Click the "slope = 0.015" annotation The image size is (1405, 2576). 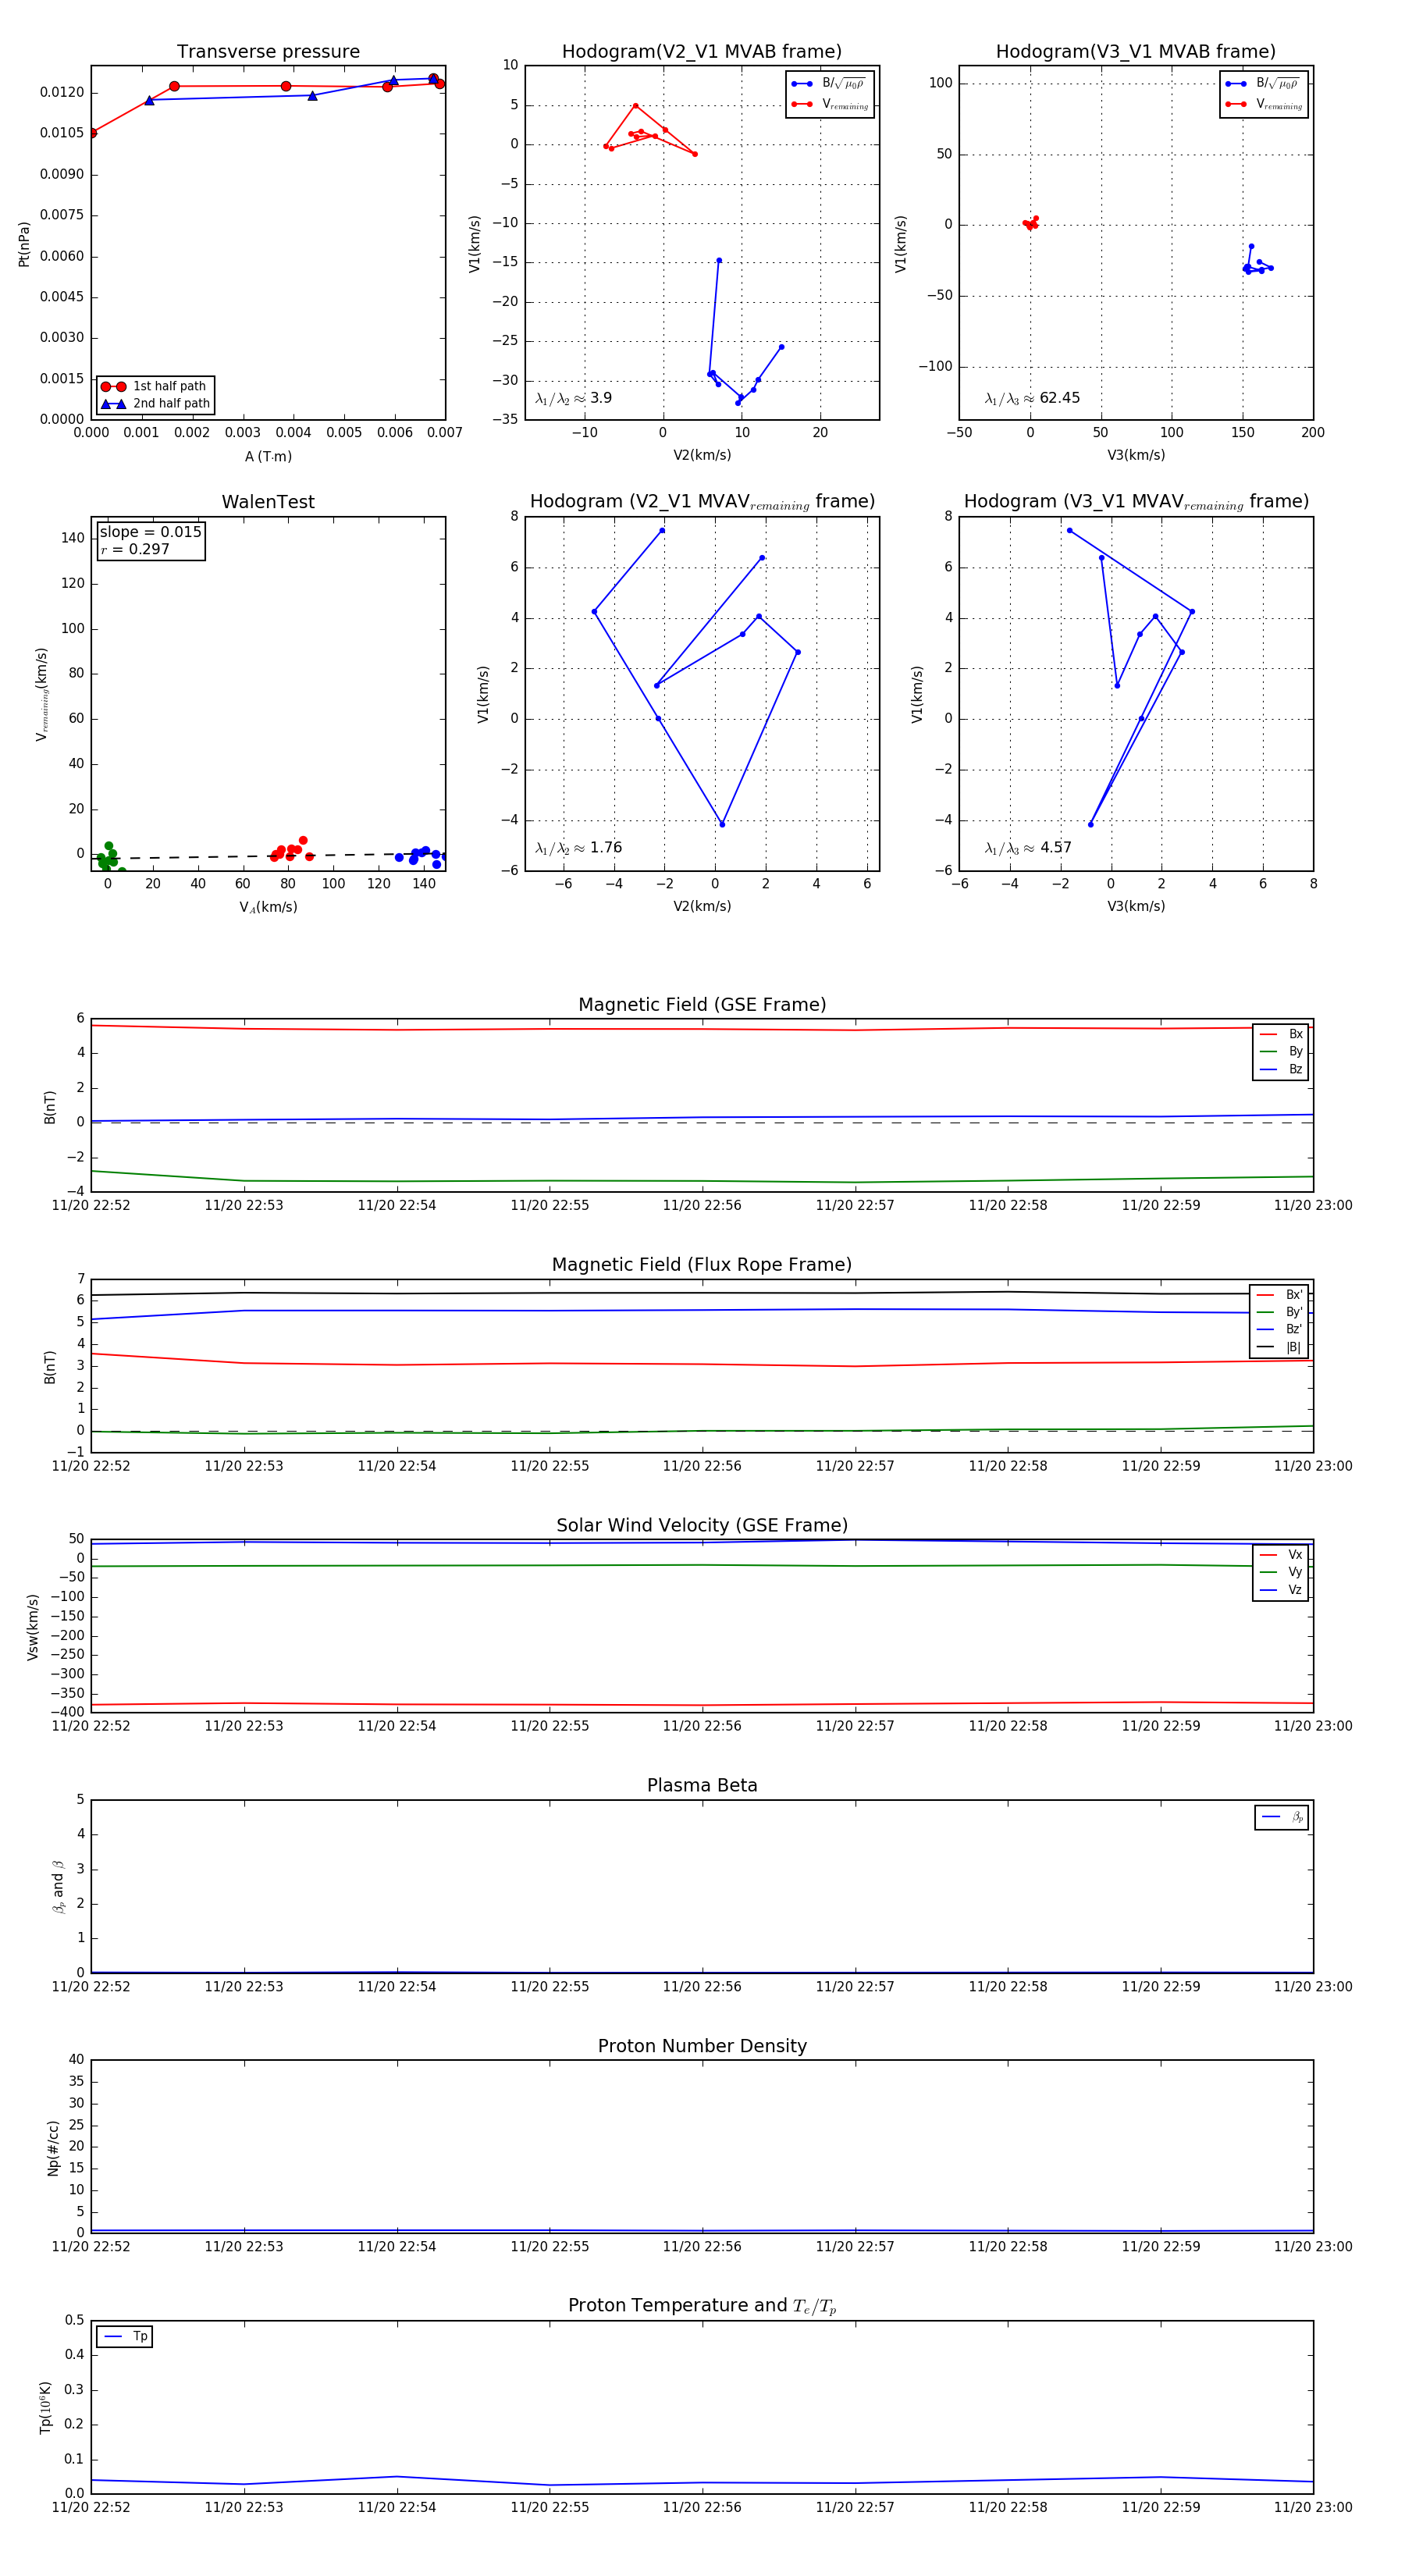(x=150, y=532)
